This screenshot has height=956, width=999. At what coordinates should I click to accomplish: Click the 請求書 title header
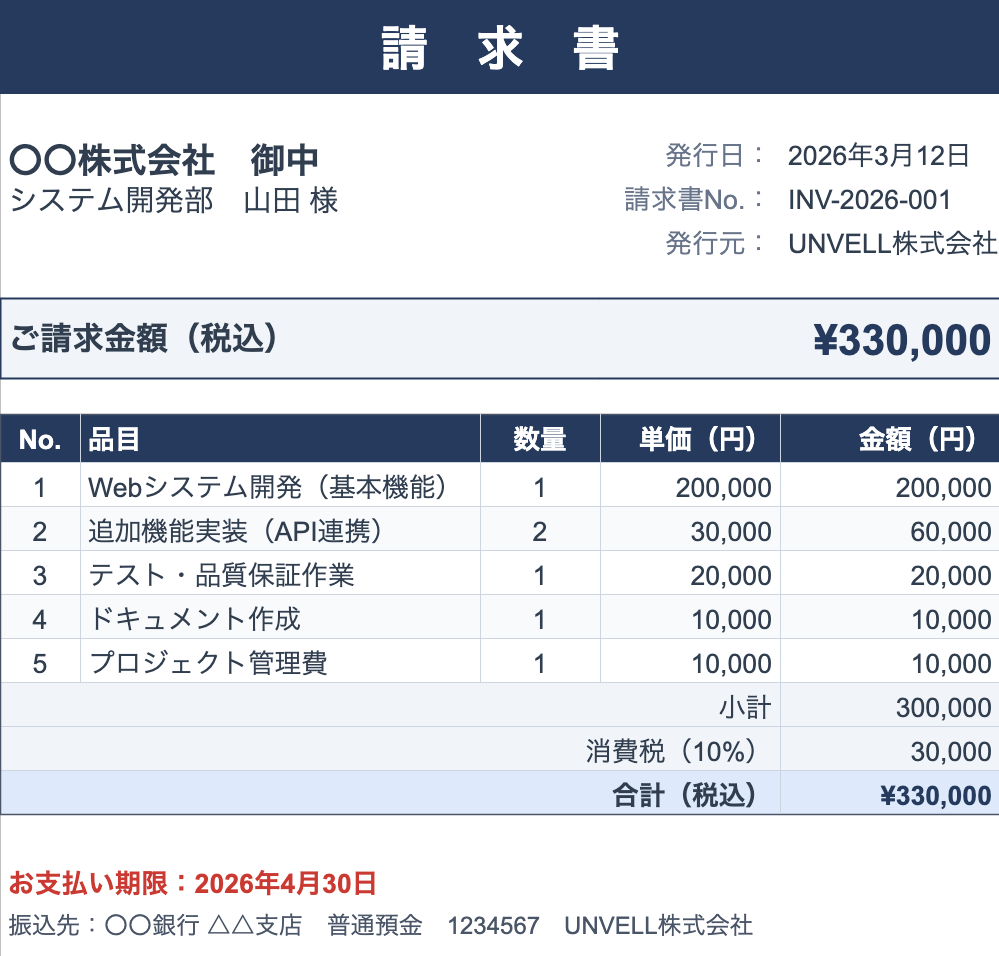pyautogui.click(x=499, y=45)
